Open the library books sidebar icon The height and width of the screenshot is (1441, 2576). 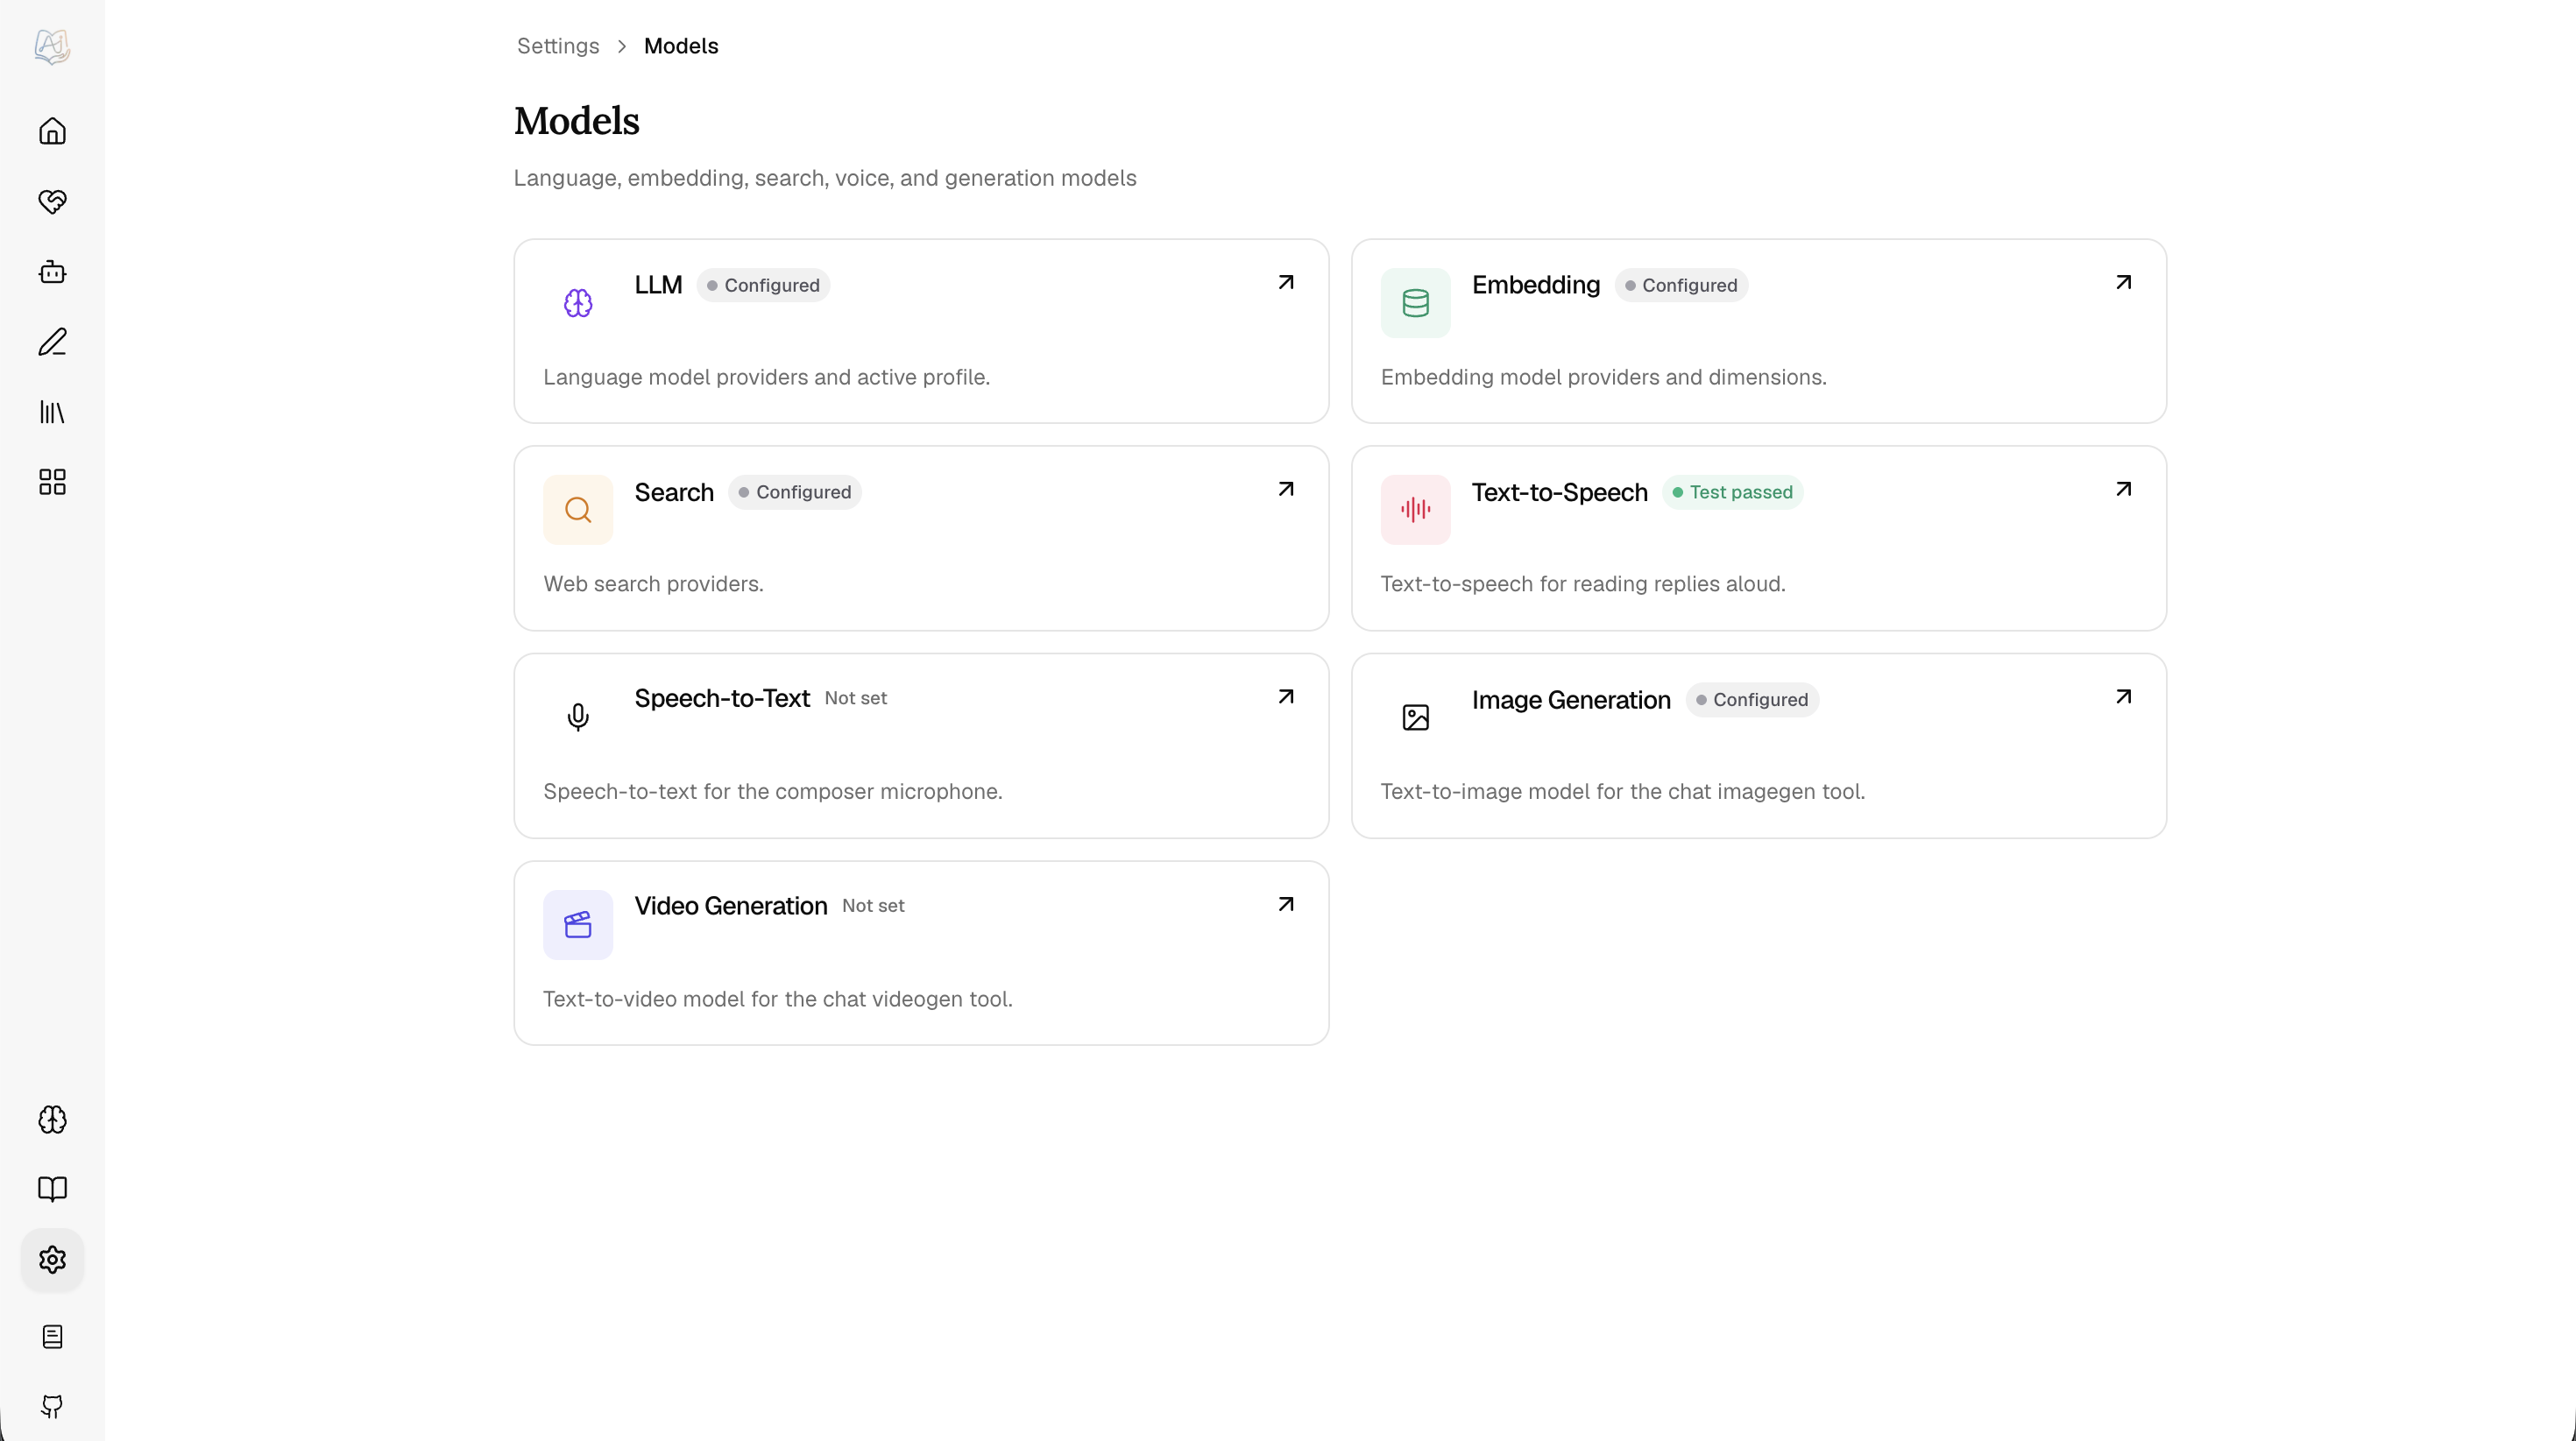tap(52, 412)
